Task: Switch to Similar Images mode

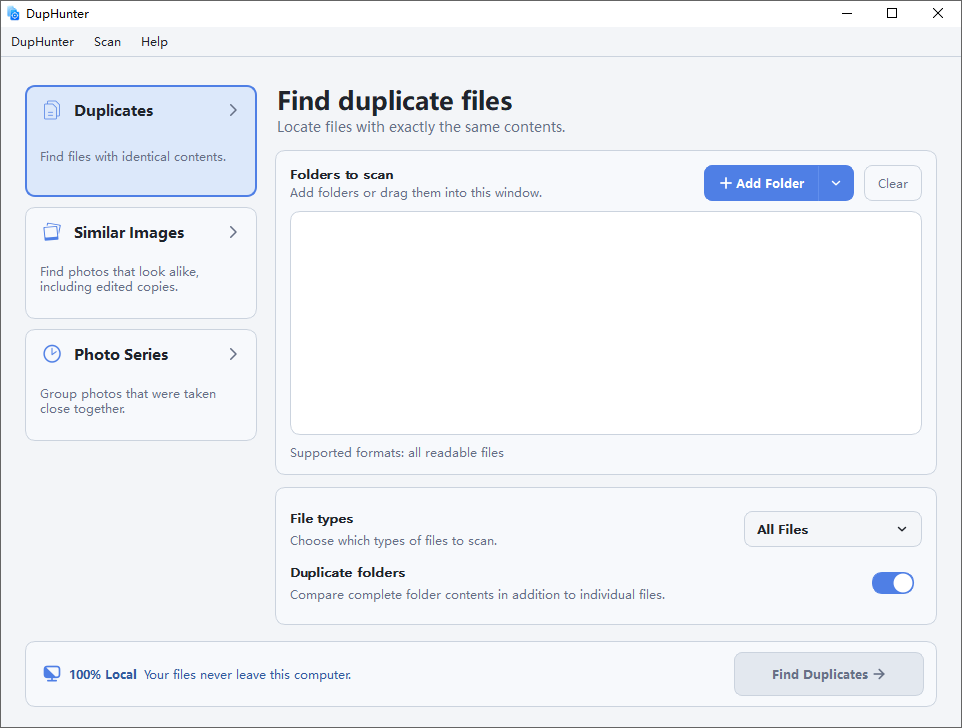Action: pyautogui.click(x=141, y=263)
